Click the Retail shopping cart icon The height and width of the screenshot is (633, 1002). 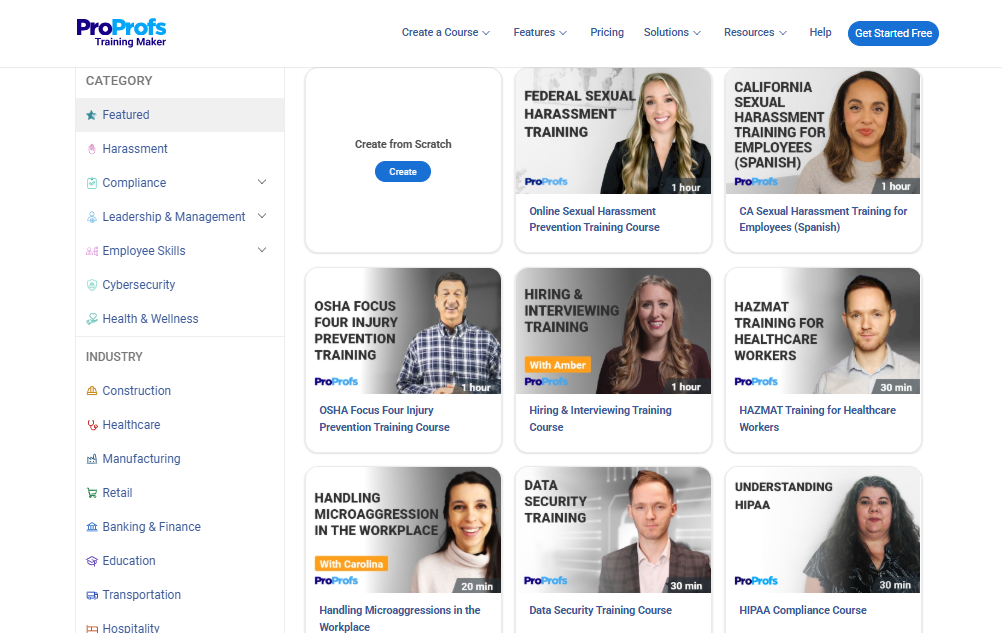click(x=91, y=492)
